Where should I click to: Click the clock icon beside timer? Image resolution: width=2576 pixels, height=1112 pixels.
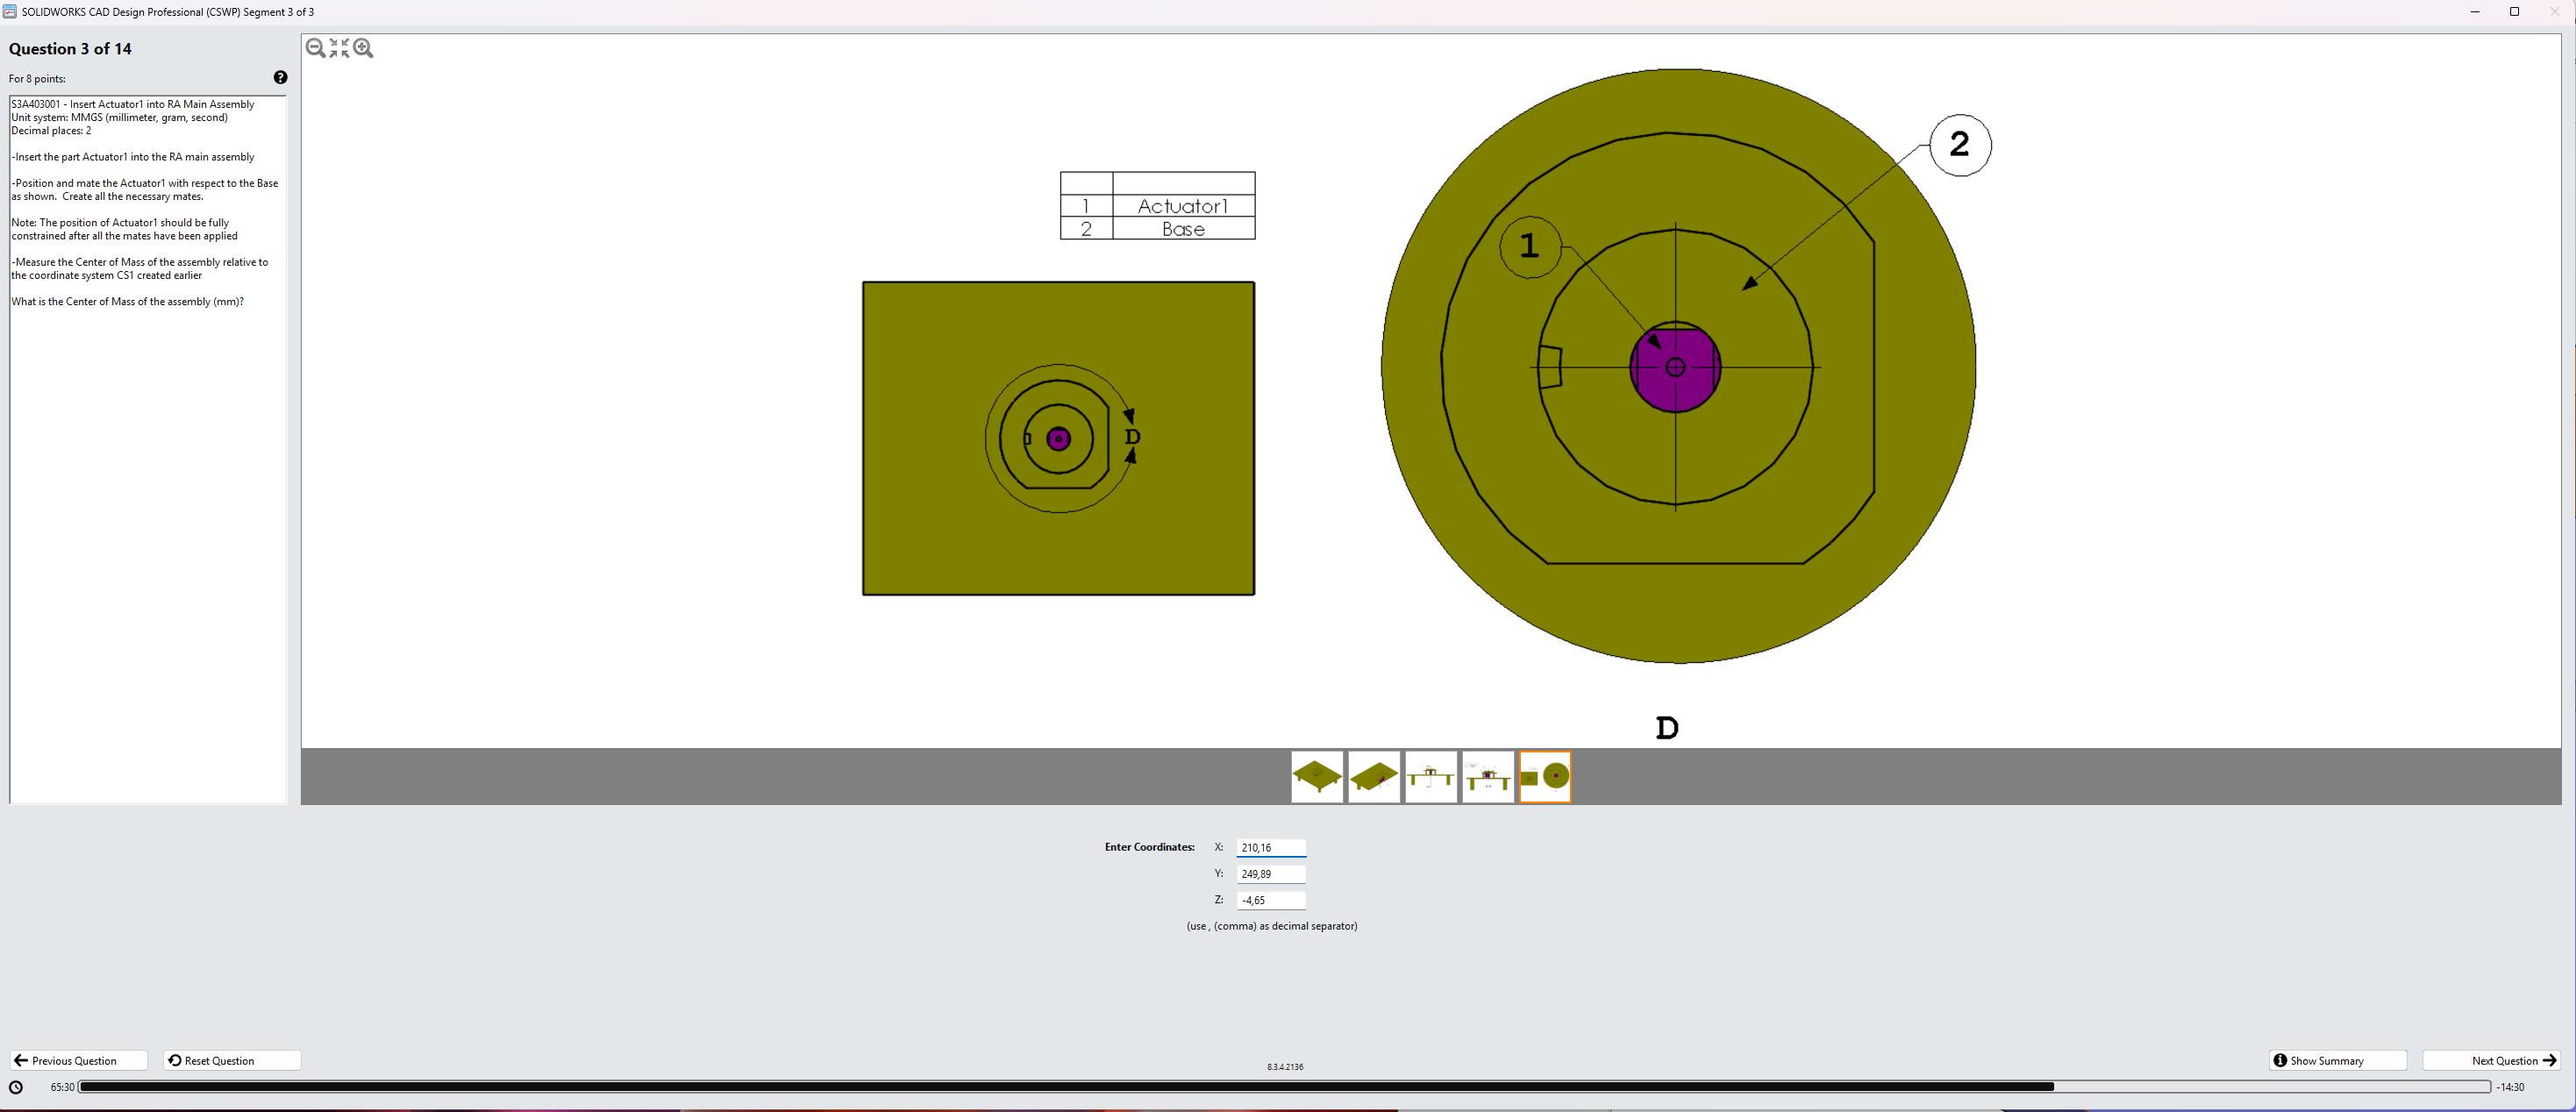pyautogui.click(x=16, y=1087)
